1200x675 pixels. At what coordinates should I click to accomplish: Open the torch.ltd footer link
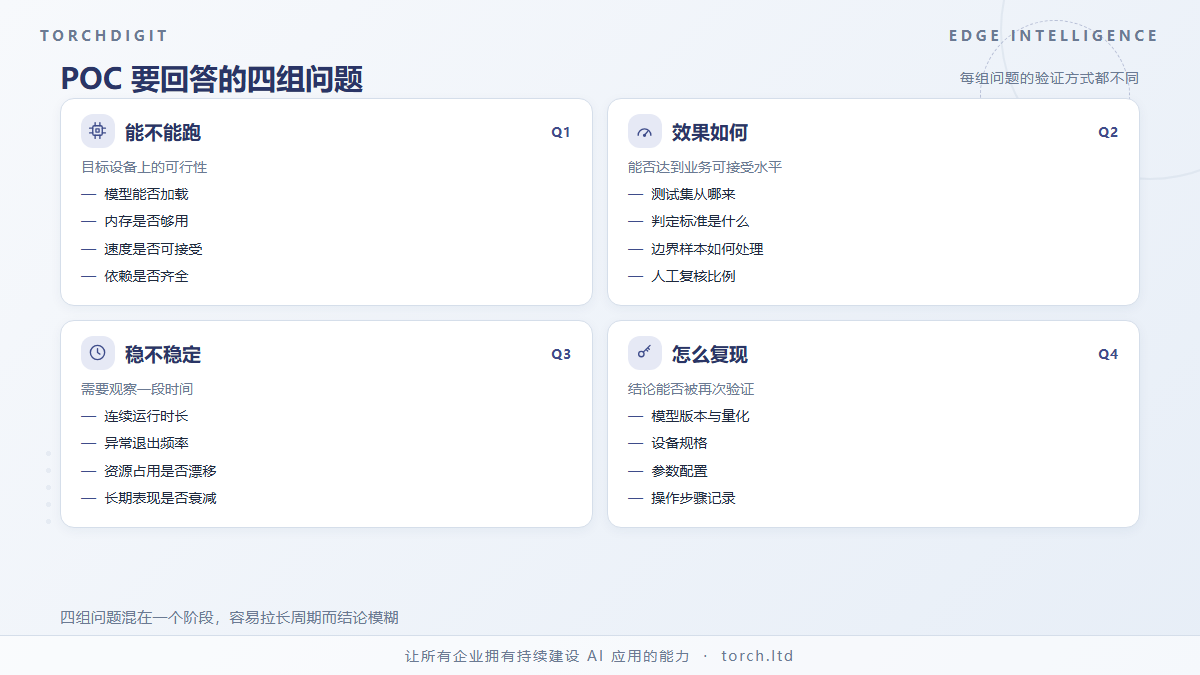pos(757,657)
